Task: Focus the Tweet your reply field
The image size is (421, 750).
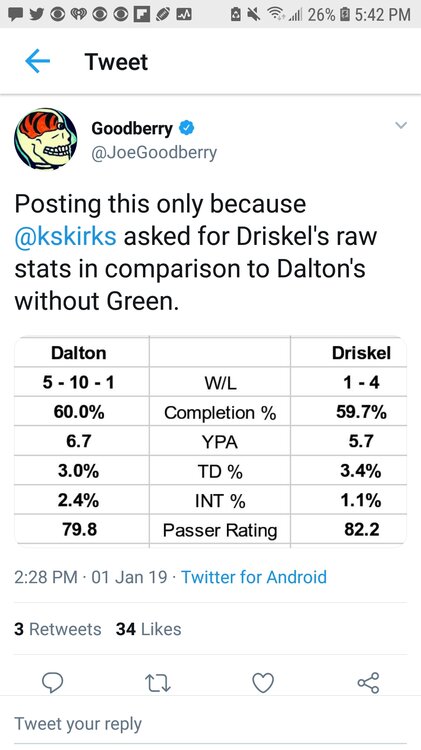Action: (210, 724)
